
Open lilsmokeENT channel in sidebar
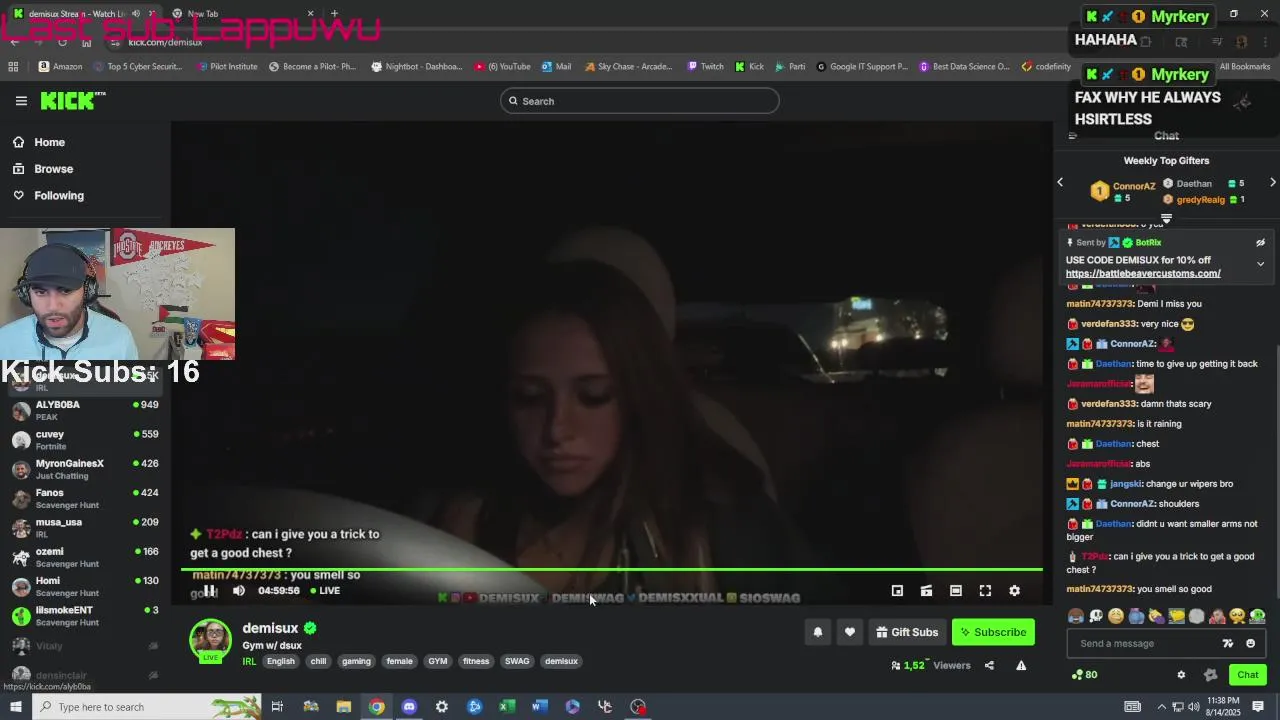(85, 616)
